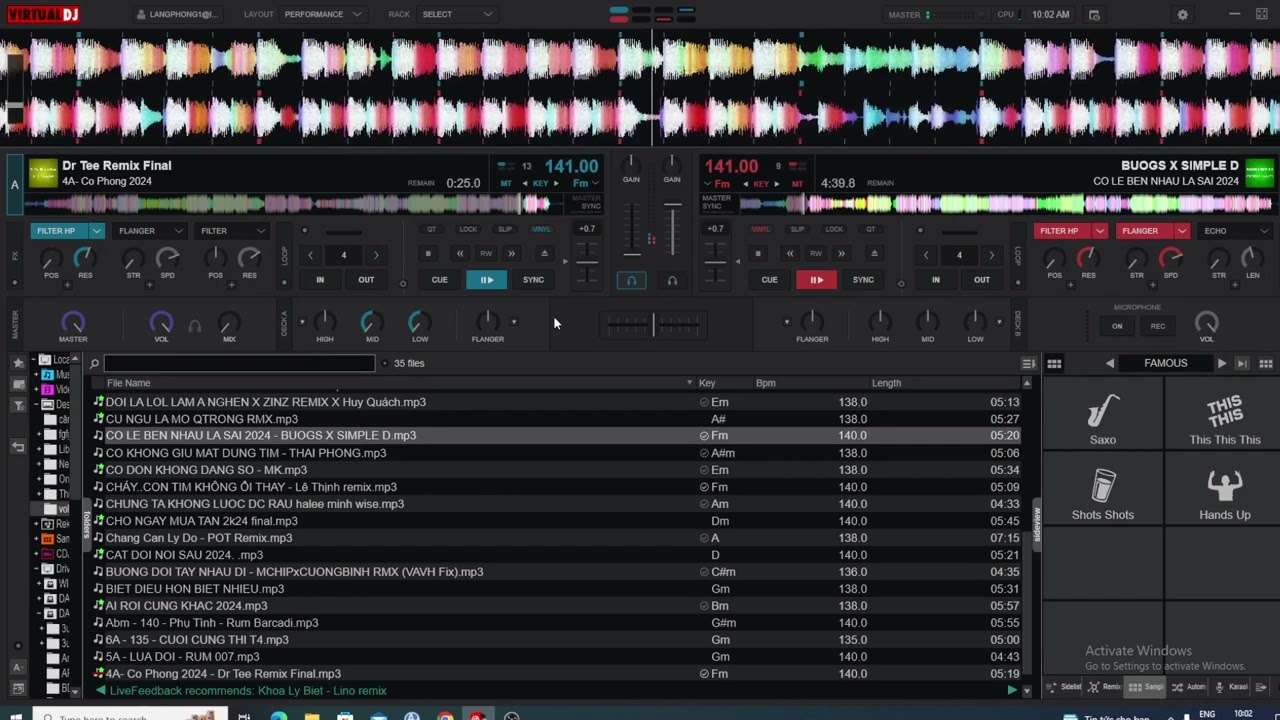The image size is (1280, 720).
Task: Toggle VINYL mode on deck B
Action: [762, 229]
